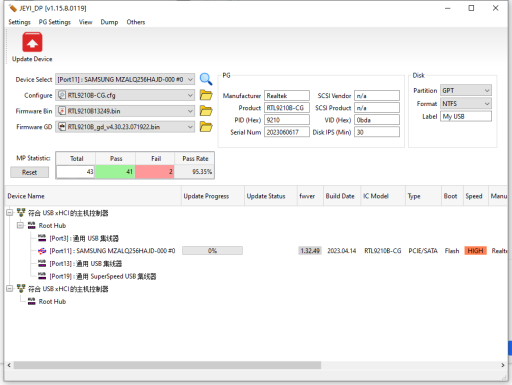Open folder icon next to Firmware GD
Screen dimensions: 512x385
pyautogui.click(x=206, y=127)
